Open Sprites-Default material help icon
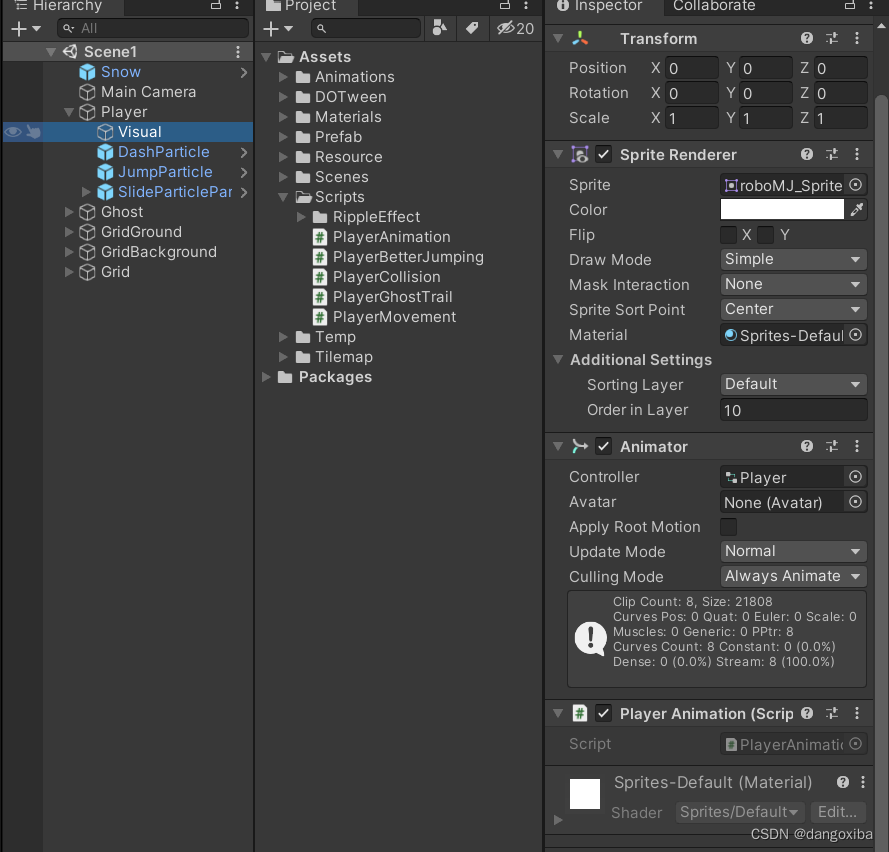 click(x=843, y=782)
